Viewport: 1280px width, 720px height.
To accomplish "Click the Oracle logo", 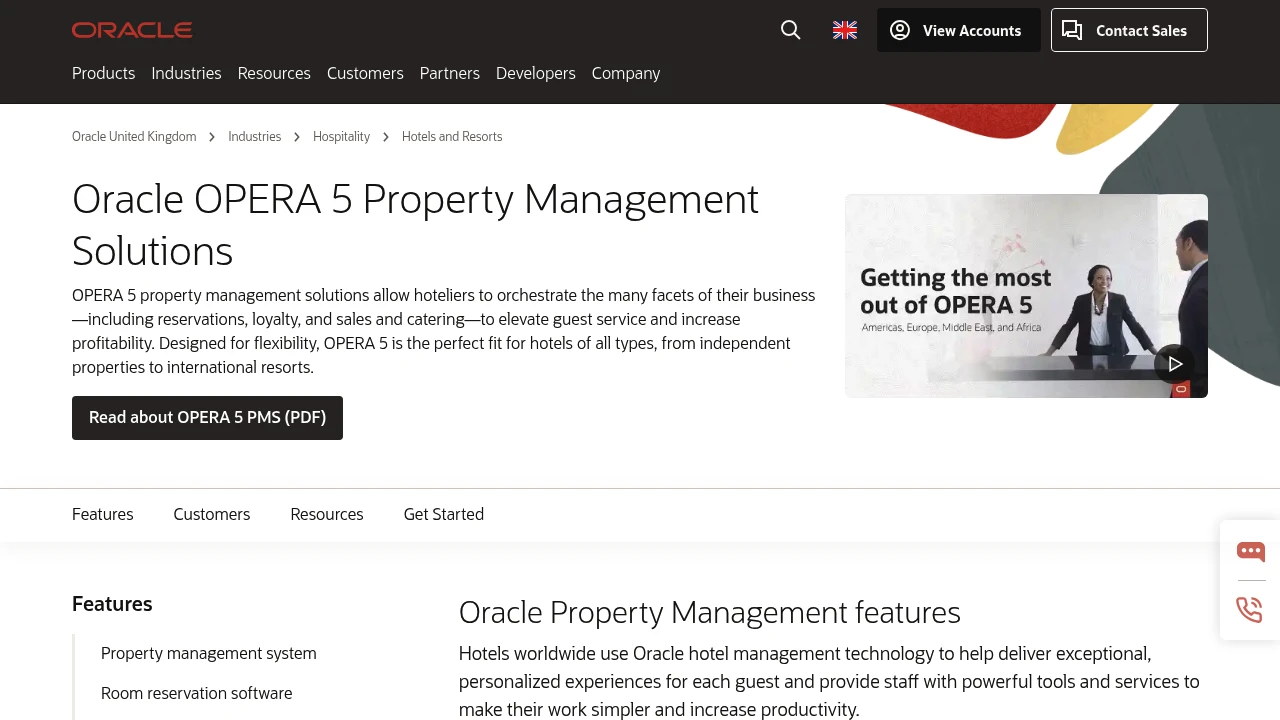I will coord(131,29).
